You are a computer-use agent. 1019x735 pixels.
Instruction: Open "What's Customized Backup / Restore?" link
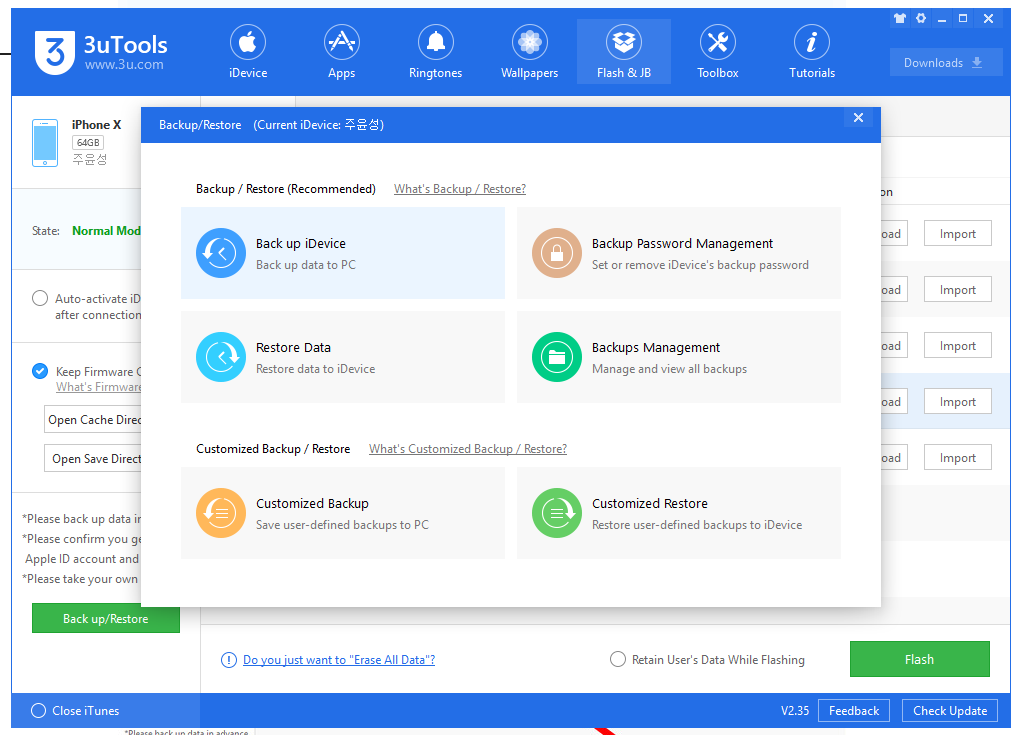coord(468,449)
